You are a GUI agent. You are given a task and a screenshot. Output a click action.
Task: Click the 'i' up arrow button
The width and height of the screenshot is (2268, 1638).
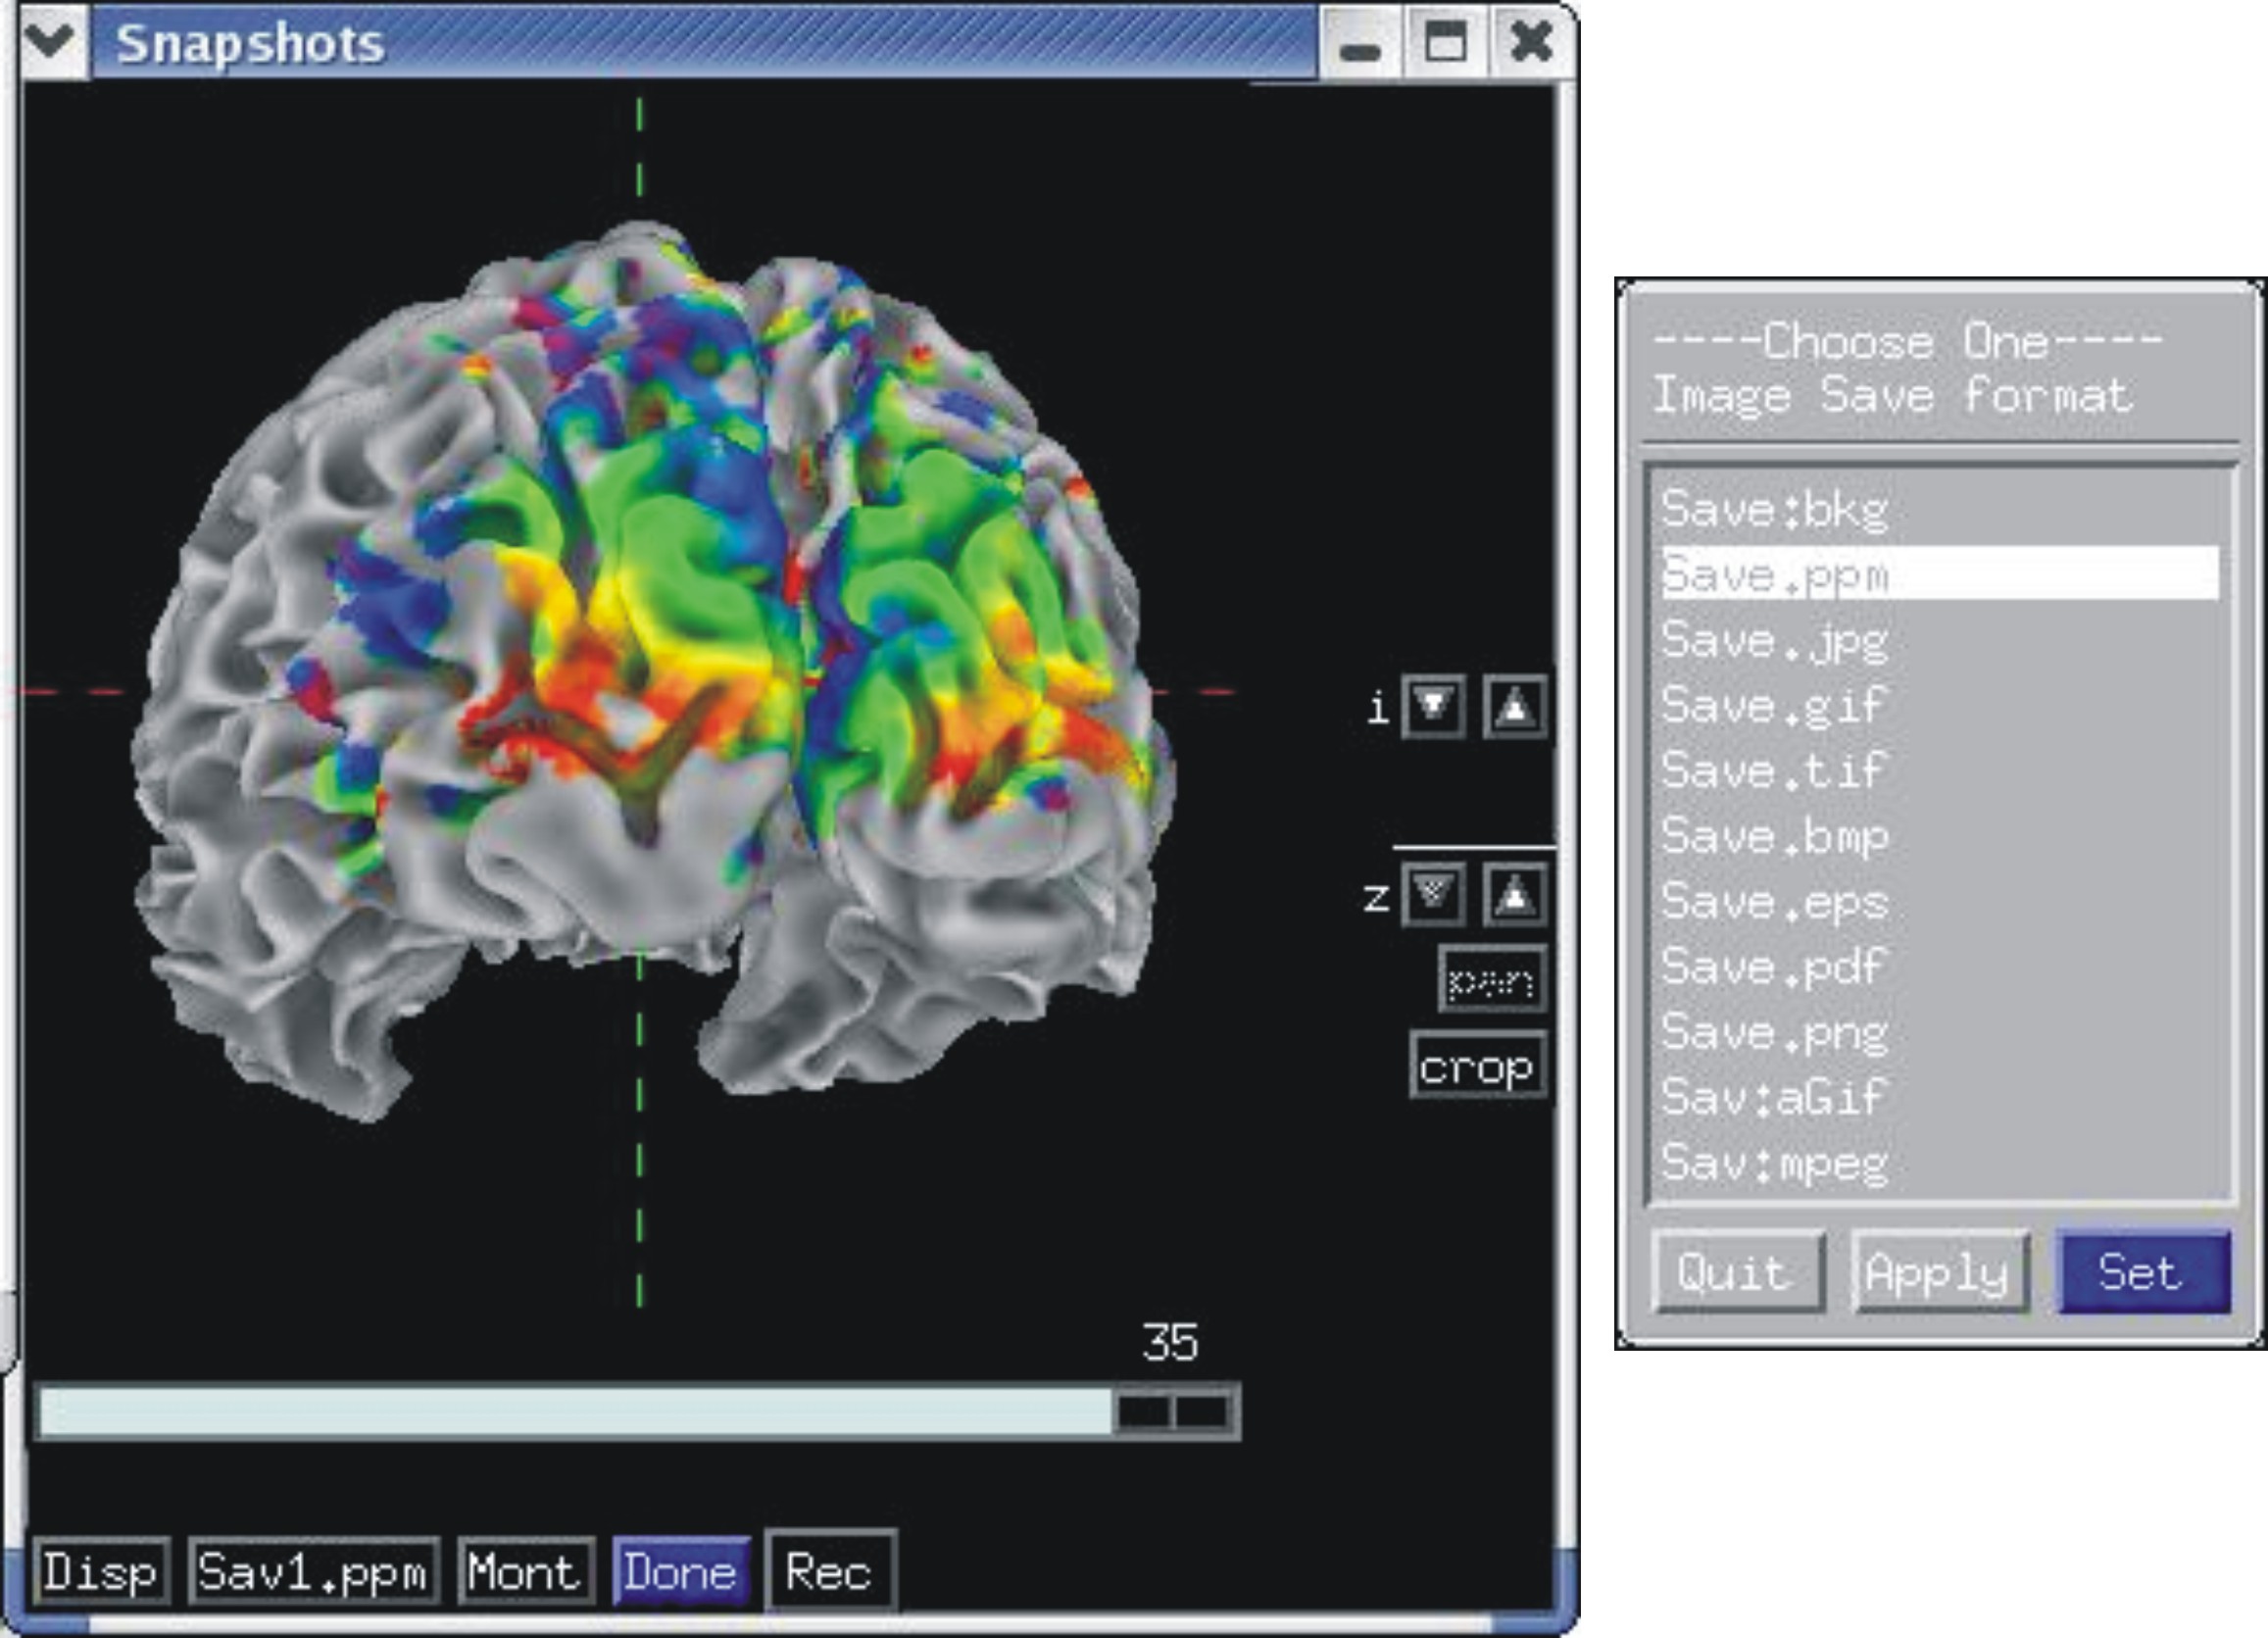click(1514, 707)
